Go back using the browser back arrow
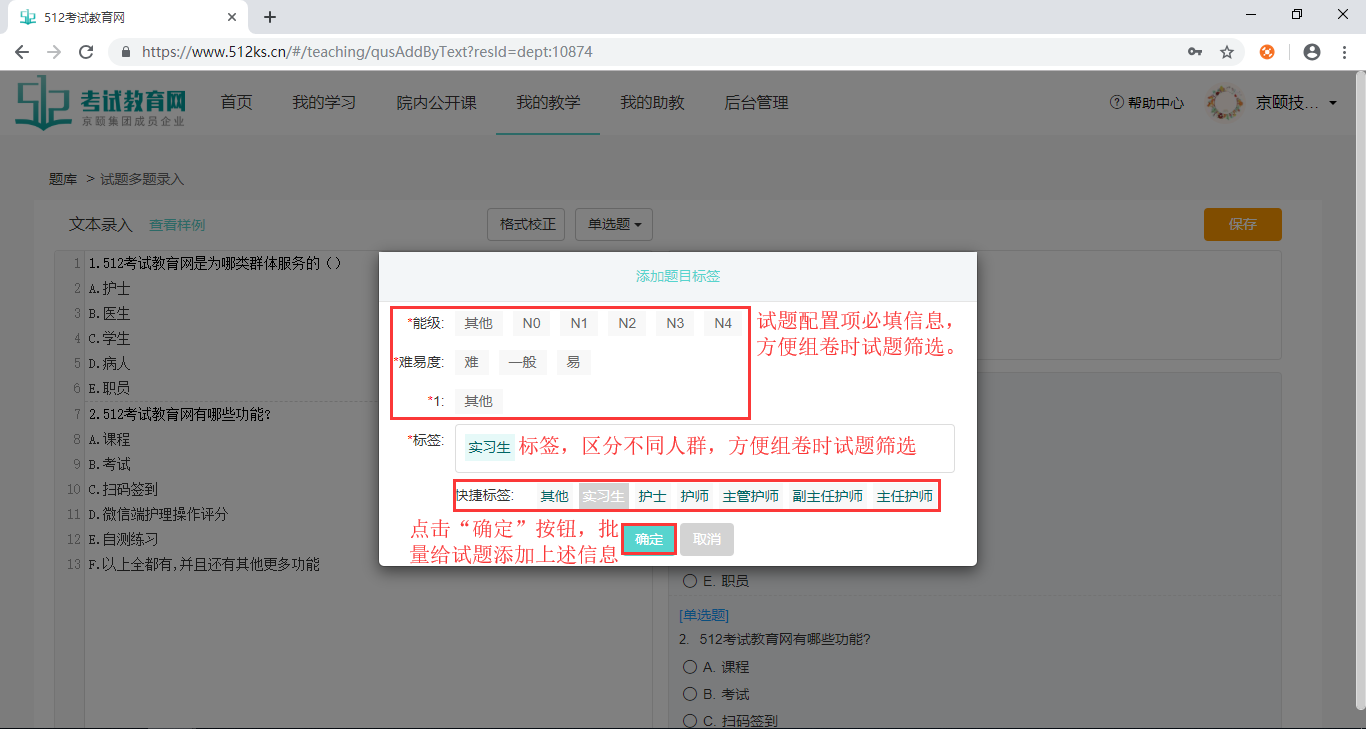 click(x=22, y=52)
